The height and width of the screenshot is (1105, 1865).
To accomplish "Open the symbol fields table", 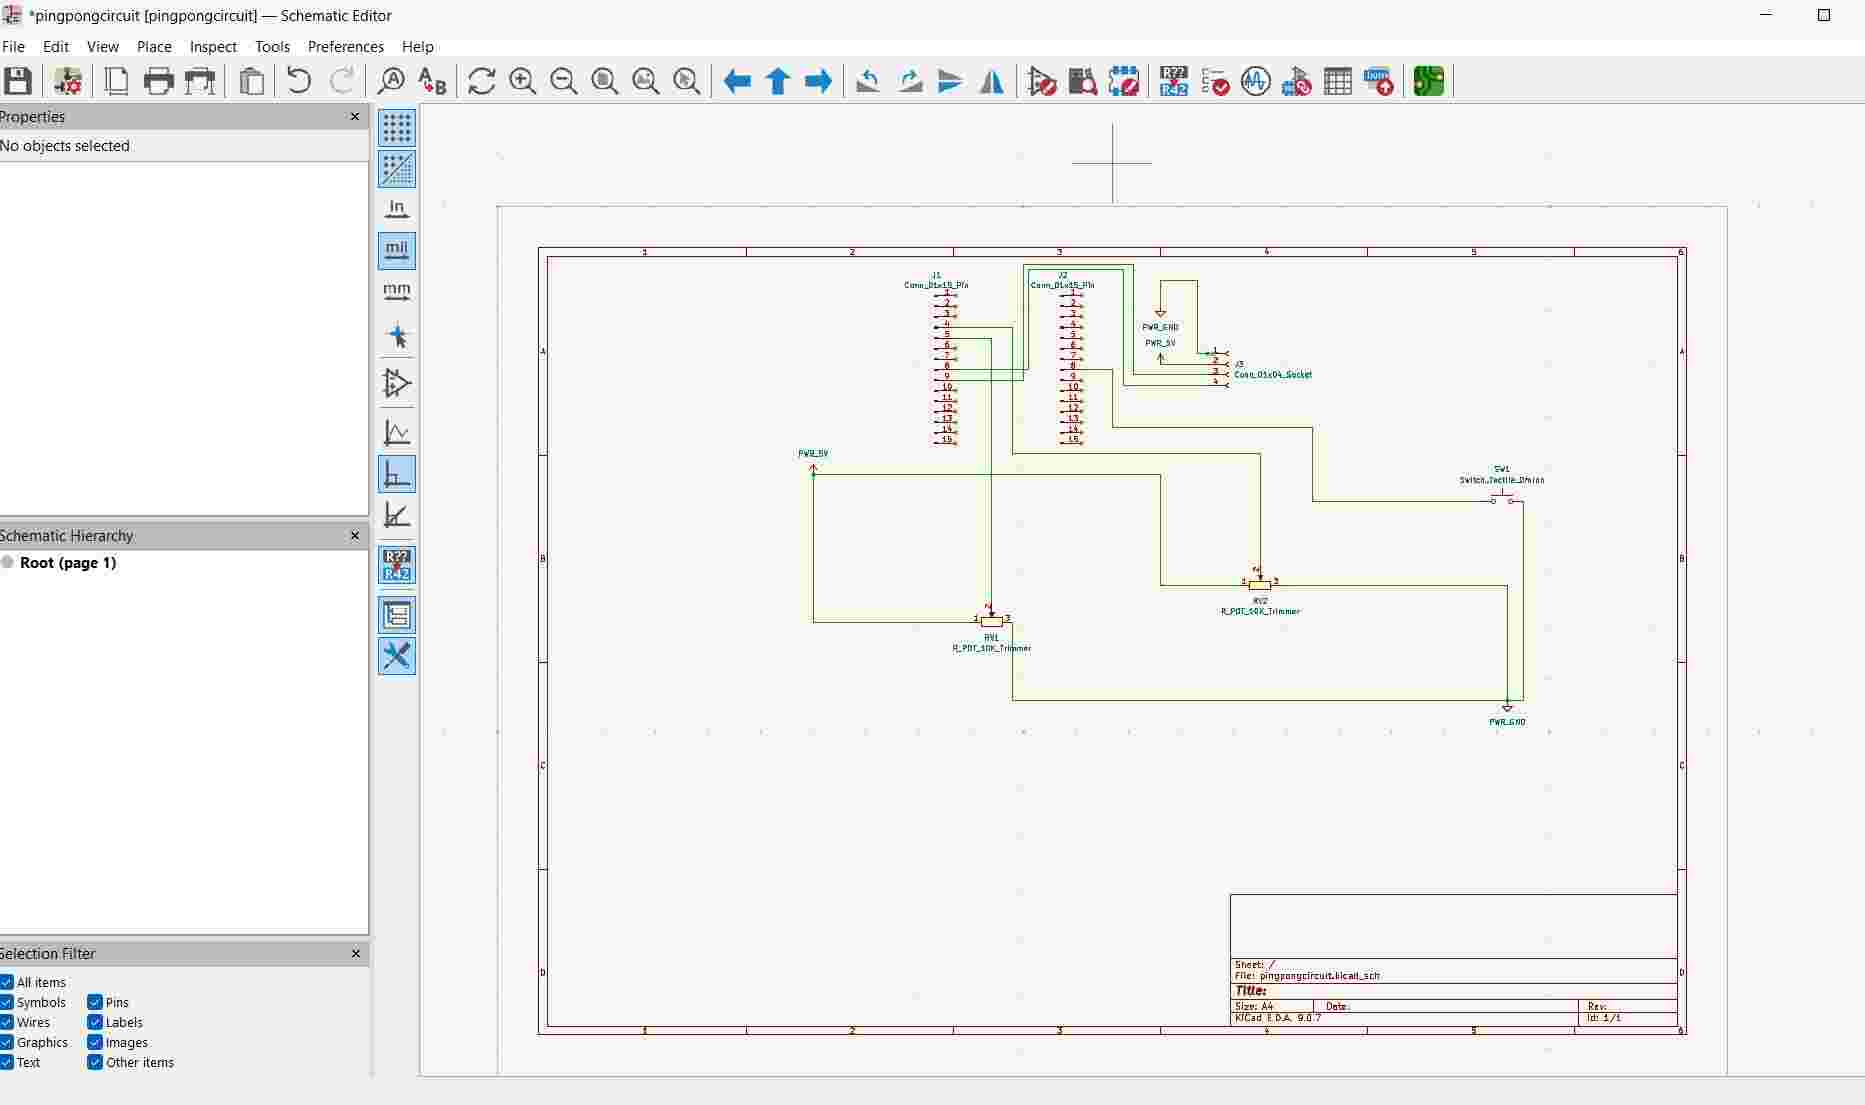I will (1337, 81).
